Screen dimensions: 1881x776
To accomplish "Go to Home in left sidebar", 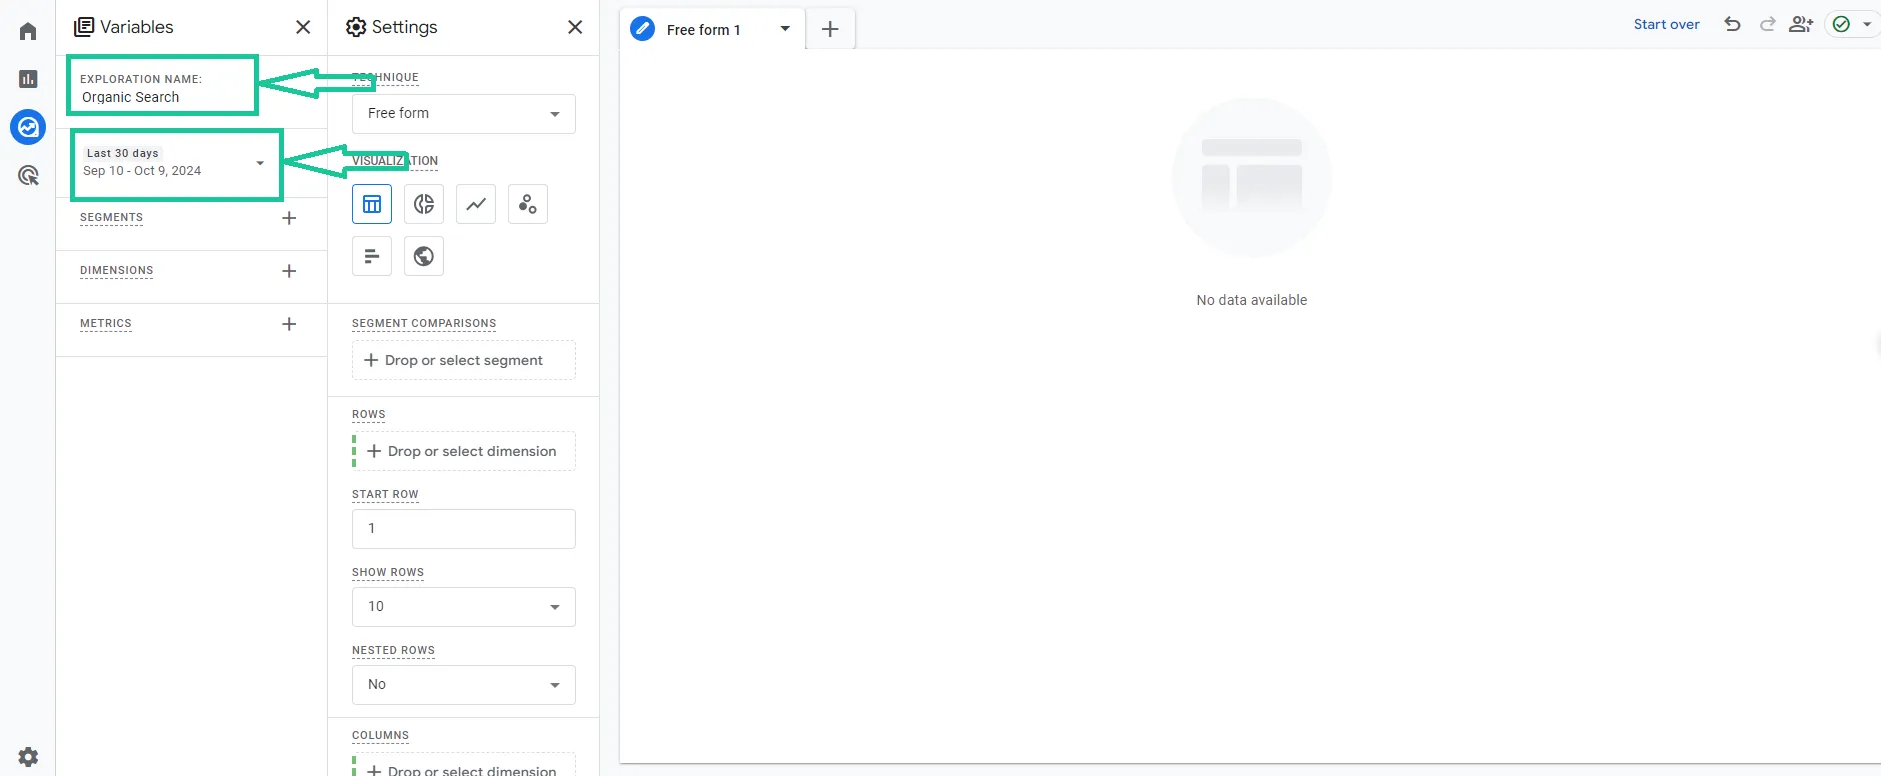I will [28, 31].
